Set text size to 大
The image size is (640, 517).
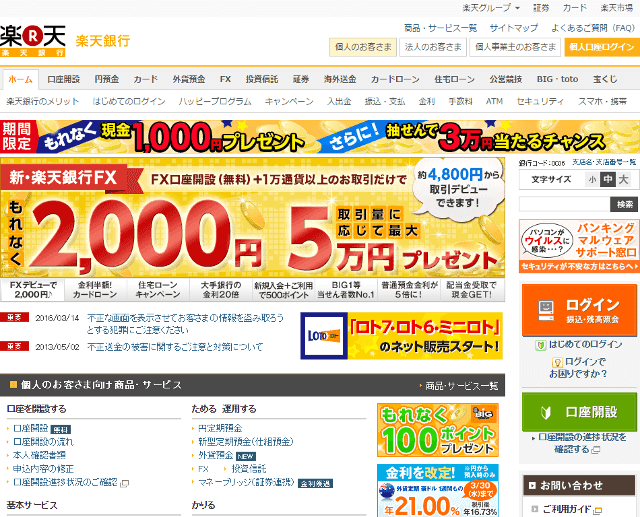623,180
